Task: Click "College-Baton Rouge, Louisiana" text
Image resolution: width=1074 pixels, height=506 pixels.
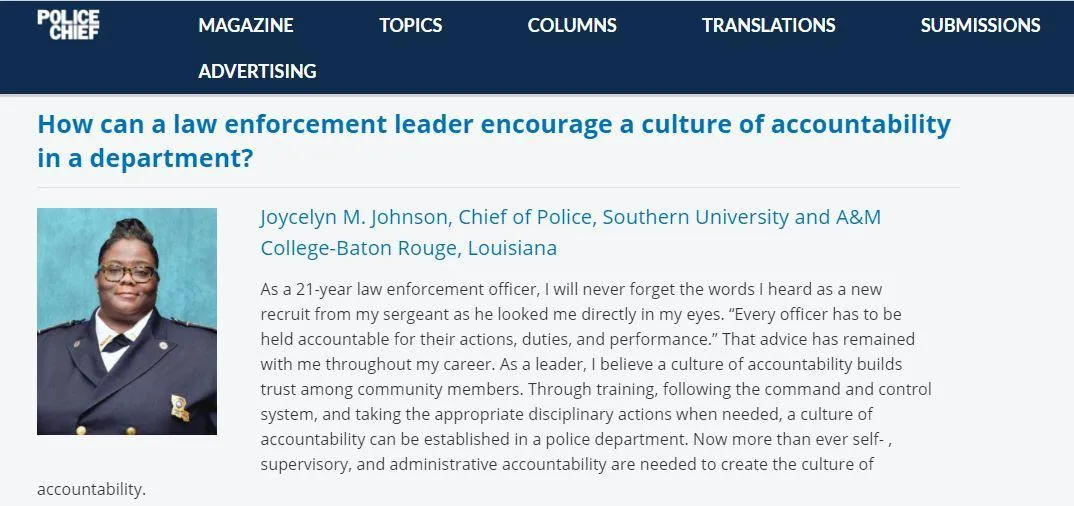Action: pyautogui.click(x=409, y=248)
